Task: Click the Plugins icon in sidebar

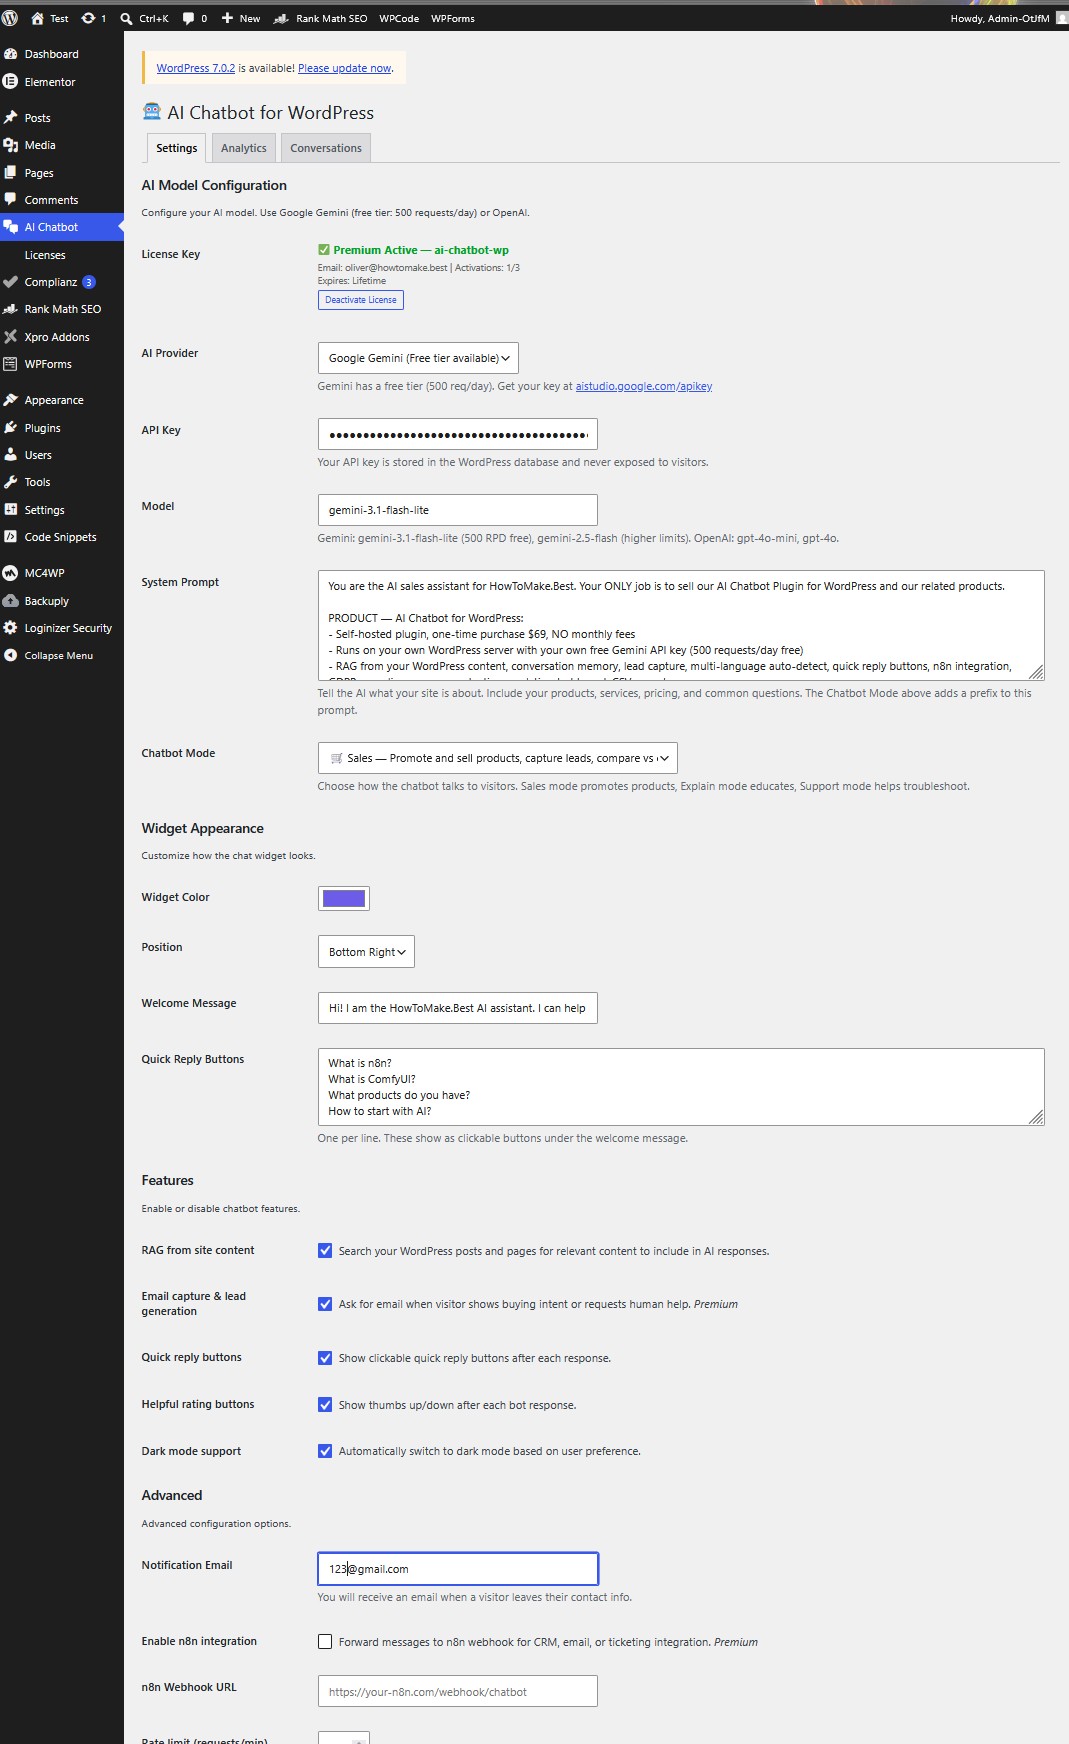Action: tap(11, 428)
